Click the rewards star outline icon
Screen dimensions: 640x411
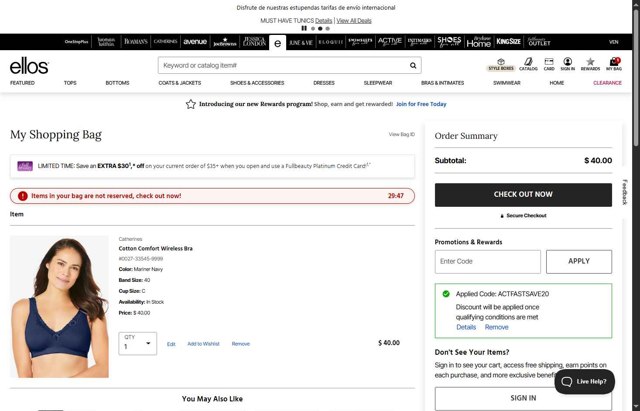(191, 104)
